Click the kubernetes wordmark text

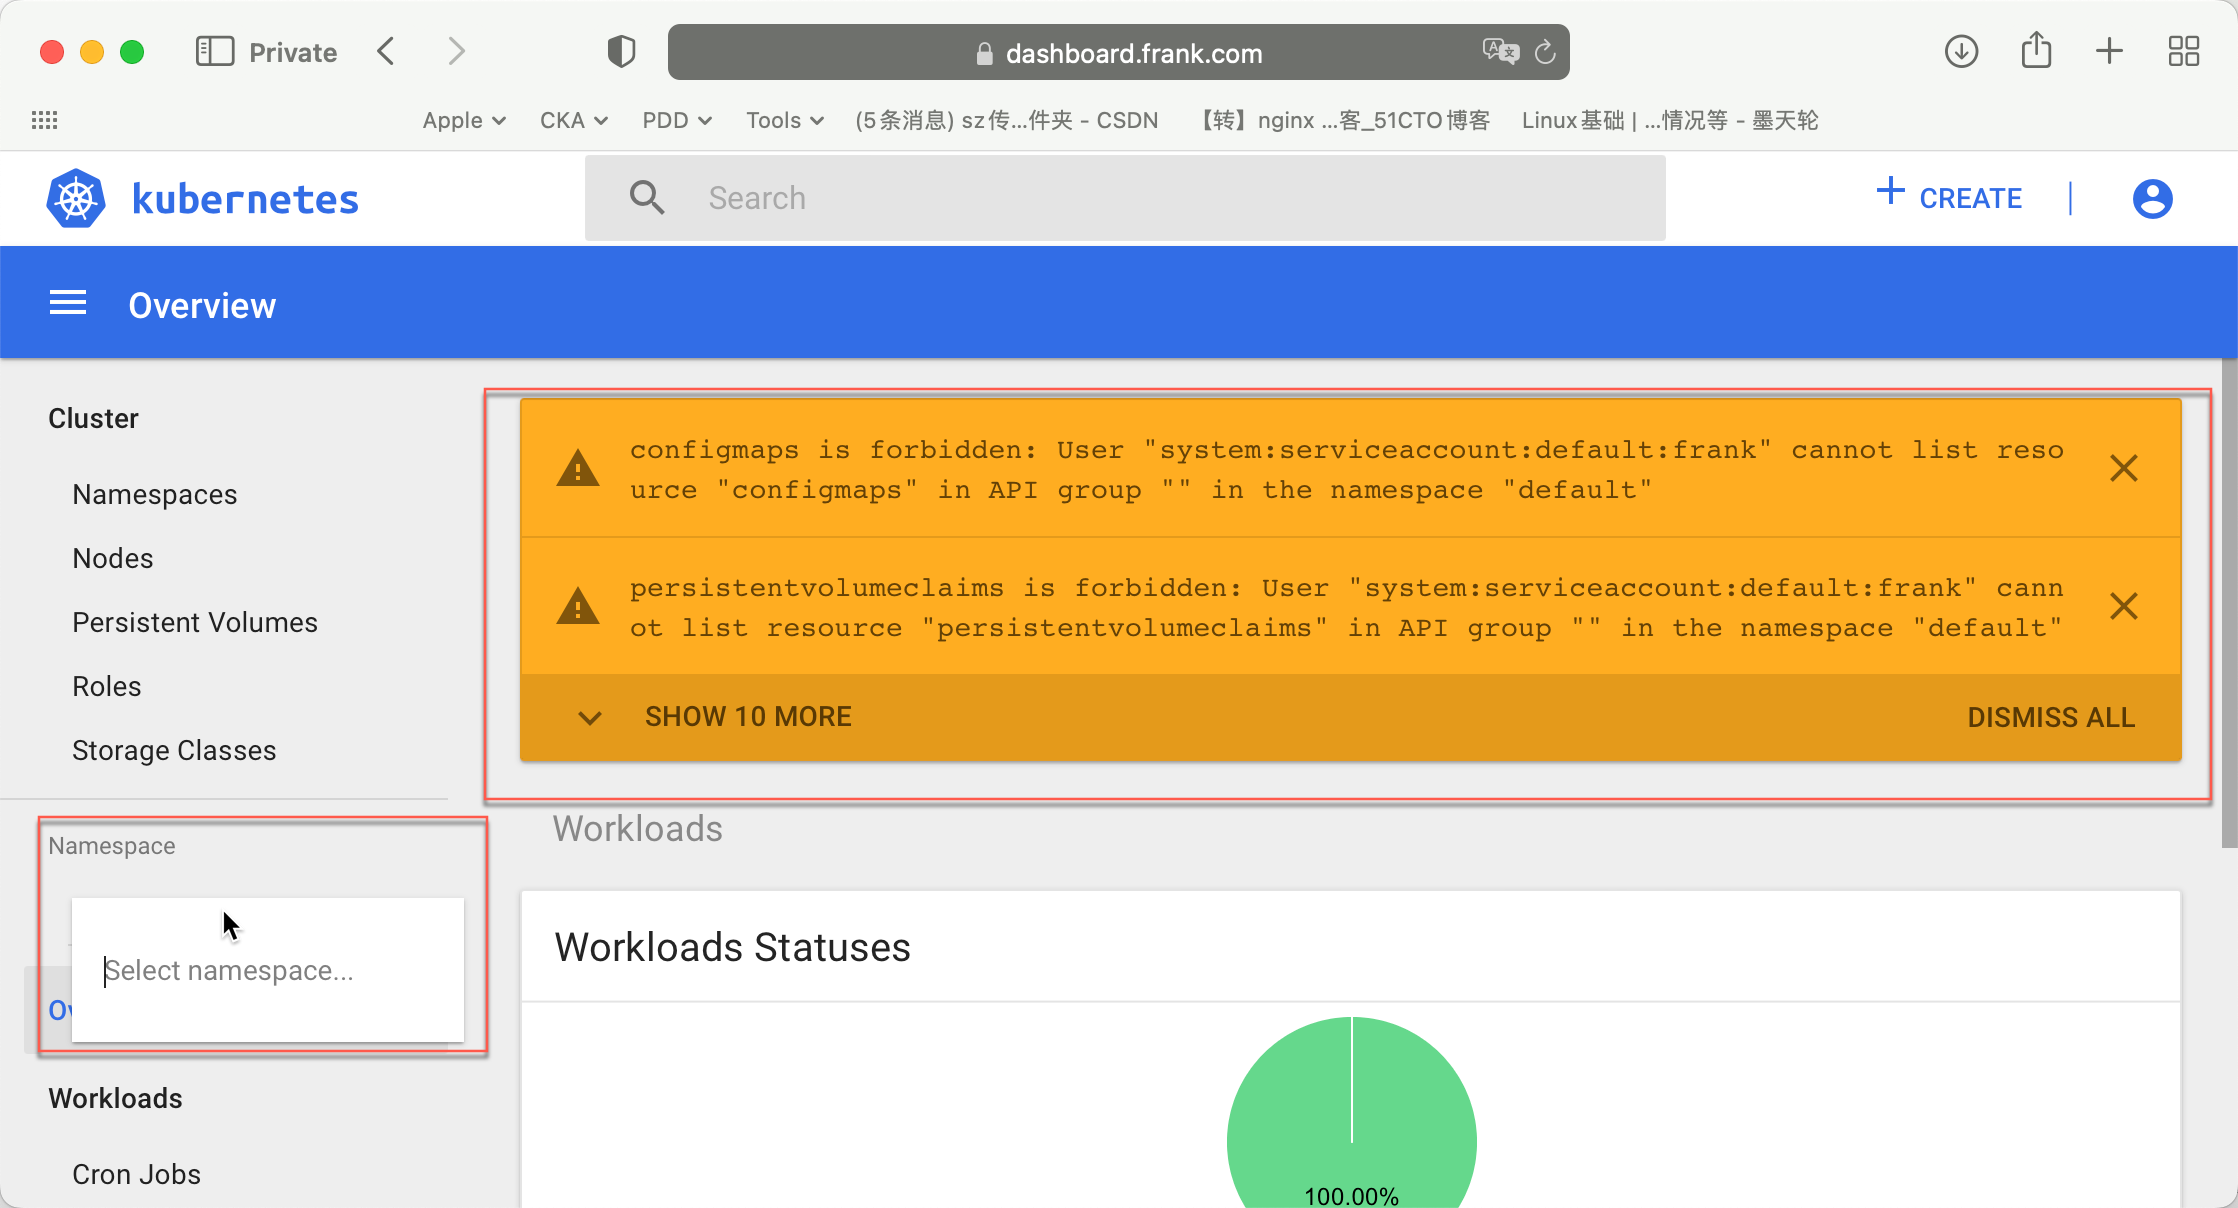pos(245,199)
